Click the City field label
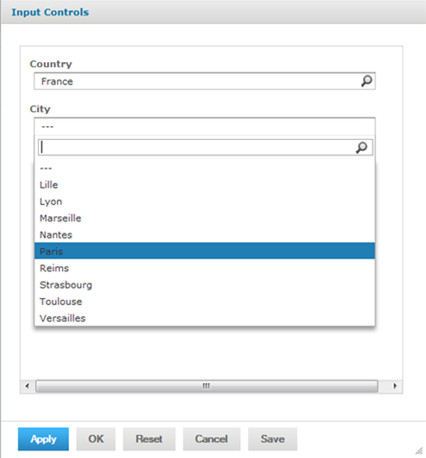Screen dimensions: 426x458 click(x=40, y=109)
